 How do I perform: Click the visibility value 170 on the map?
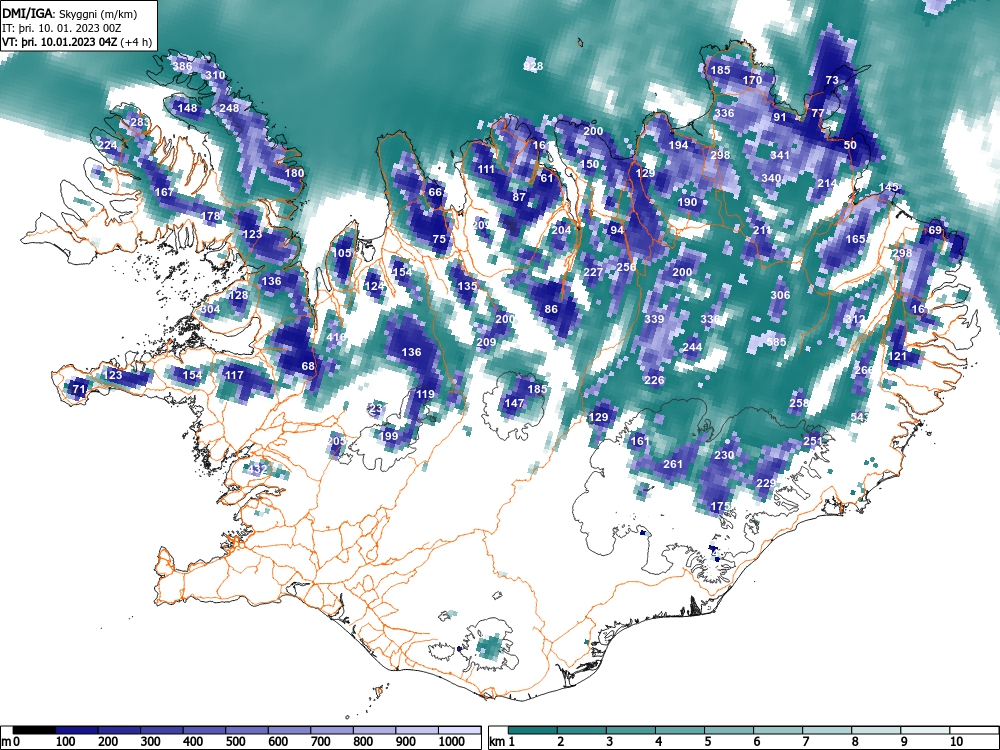tap(753, 80)
